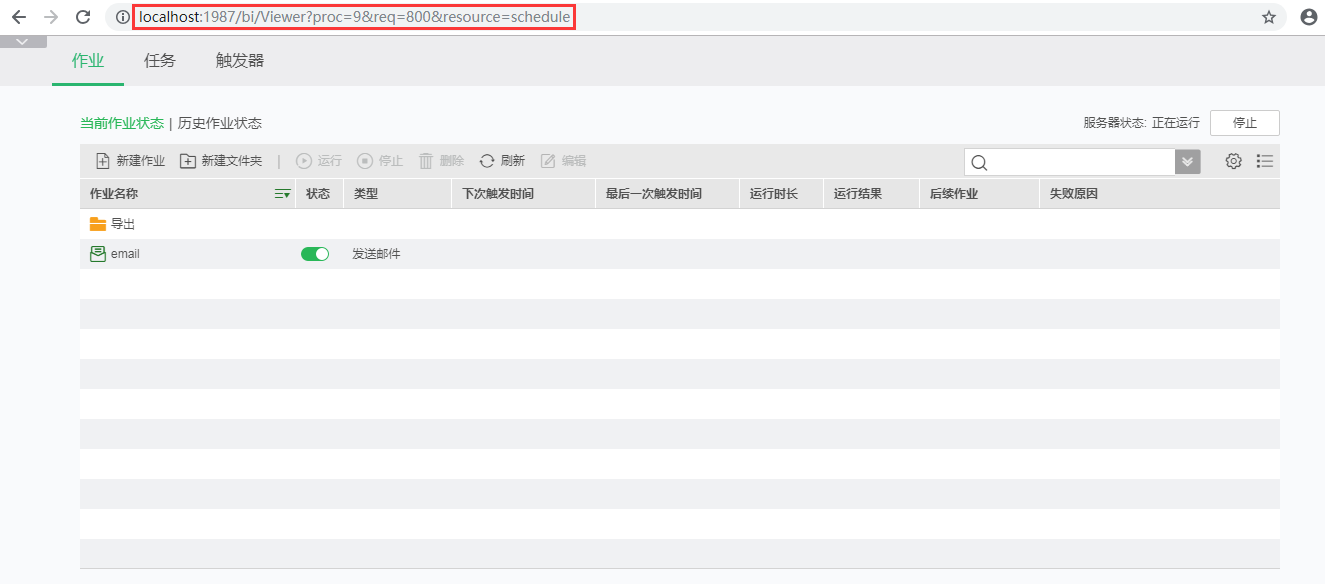The height and width of the screenshot is (584, 1325).
Task: Open the 作业名称 column sort dropdown
Action: (281, 193)
